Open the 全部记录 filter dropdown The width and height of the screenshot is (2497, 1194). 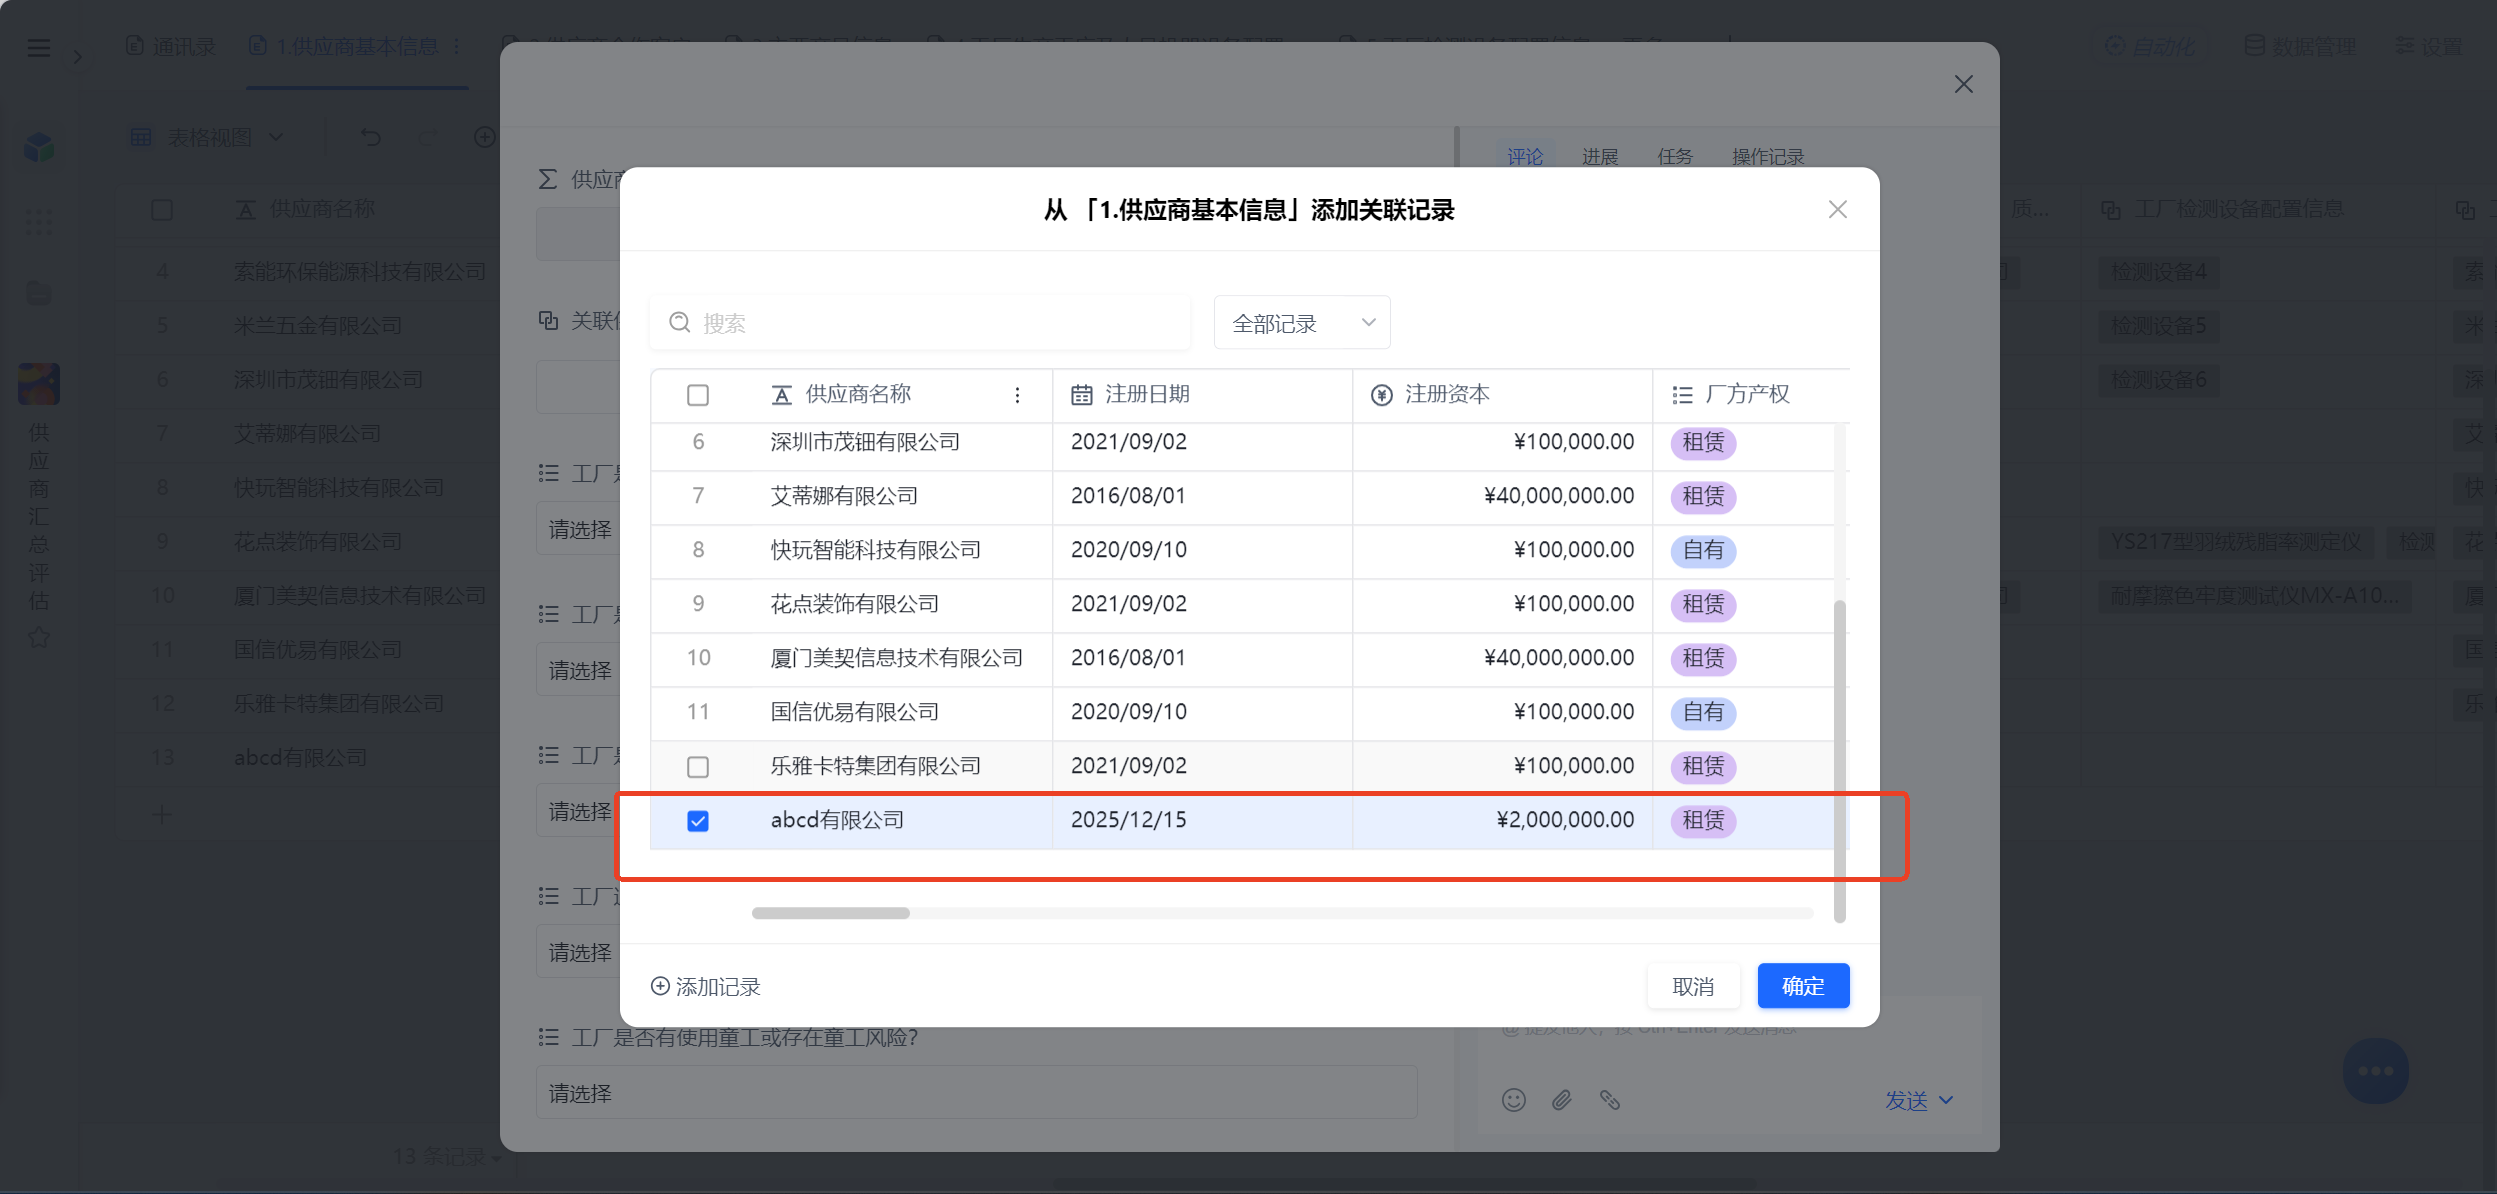coord(1302,323)
